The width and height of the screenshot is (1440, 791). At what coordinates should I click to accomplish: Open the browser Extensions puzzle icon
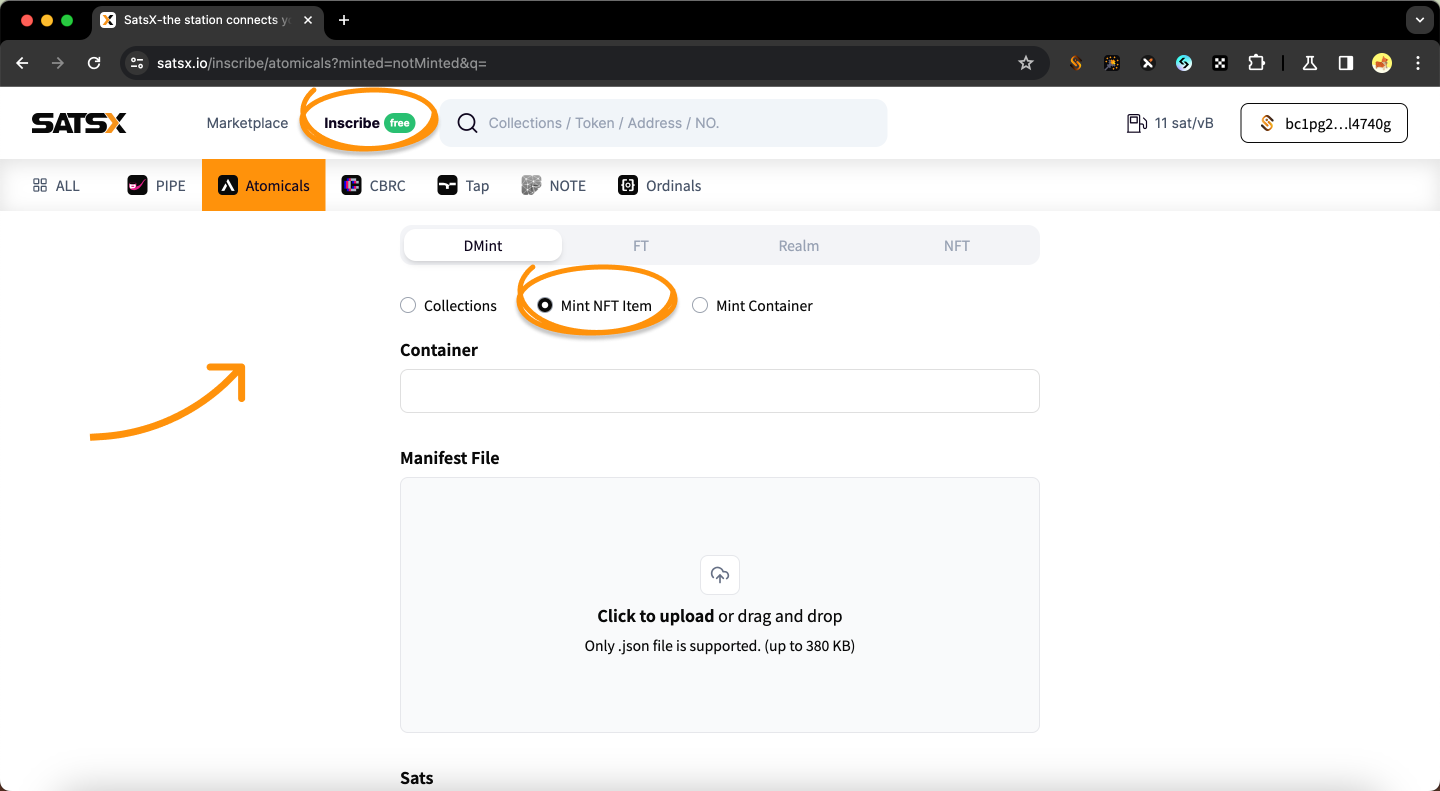click(x=1256, y=63)
